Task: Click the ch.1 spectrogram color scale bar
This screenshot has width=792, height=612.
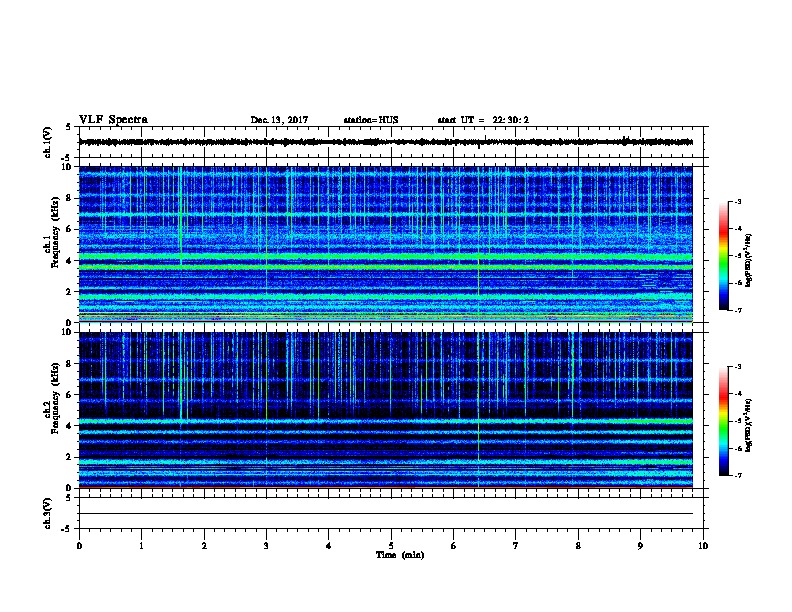Action: [723, 256]
